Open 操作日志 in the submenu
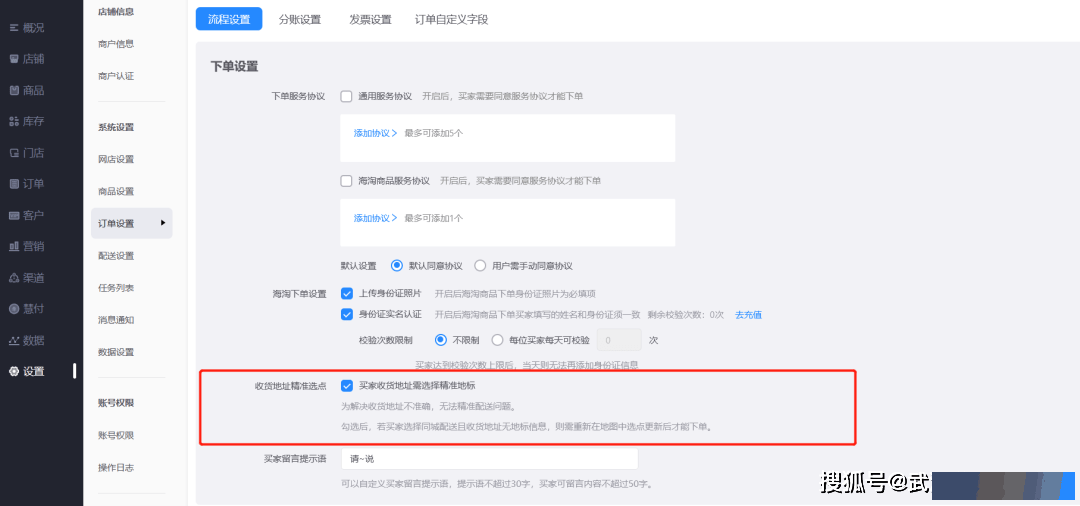Image resolution: width=1080 pixels, height=506 pixels. 116,467
